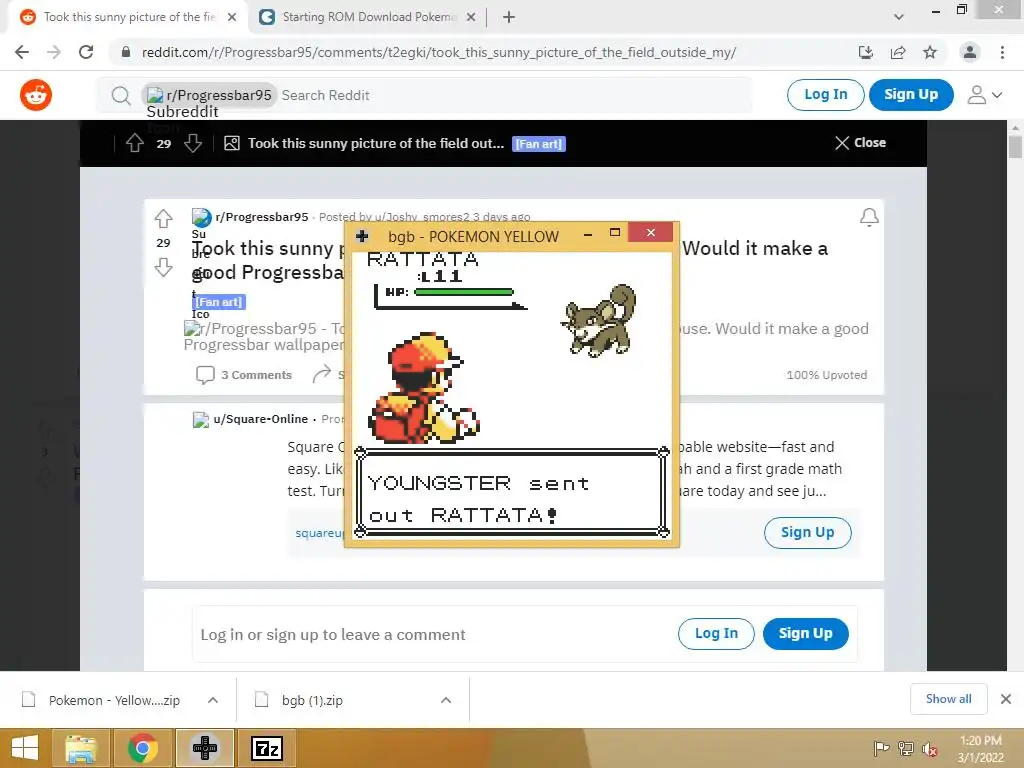This screenshot has width=1024, height=768.
Task: Dismiss the downloads bar
Action: [1006, 699]
